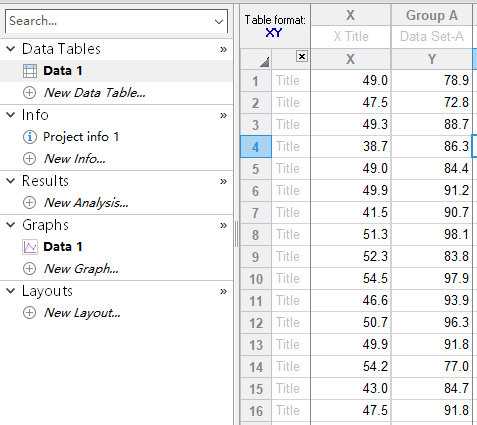
Task: Click the plus icon beside New Layout
Action: 29,313
